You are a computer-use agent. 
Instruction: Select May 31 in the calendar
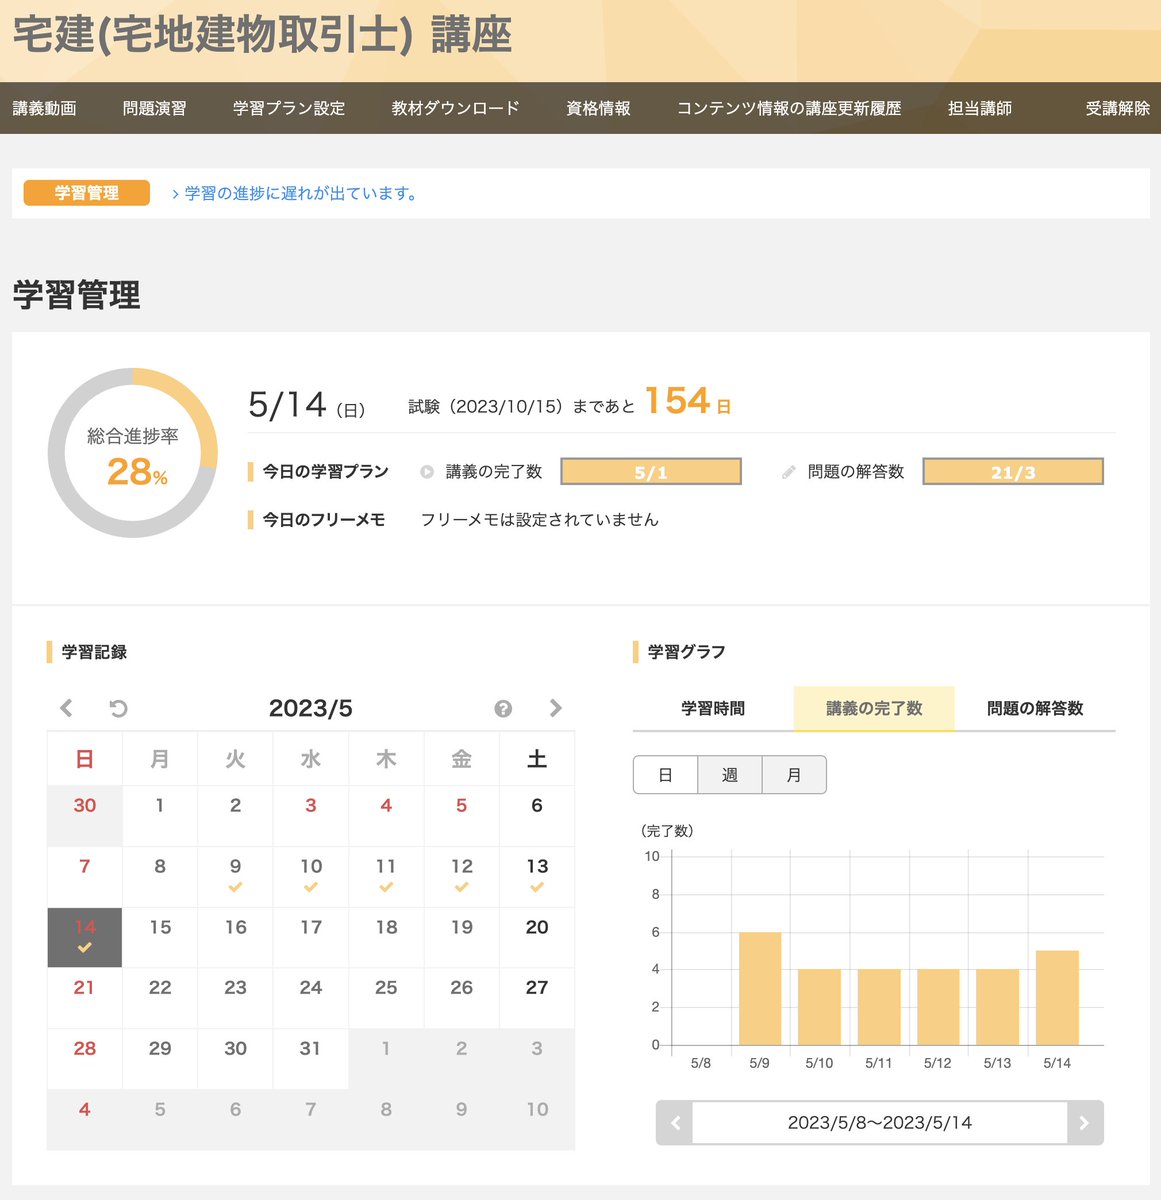311,1058
